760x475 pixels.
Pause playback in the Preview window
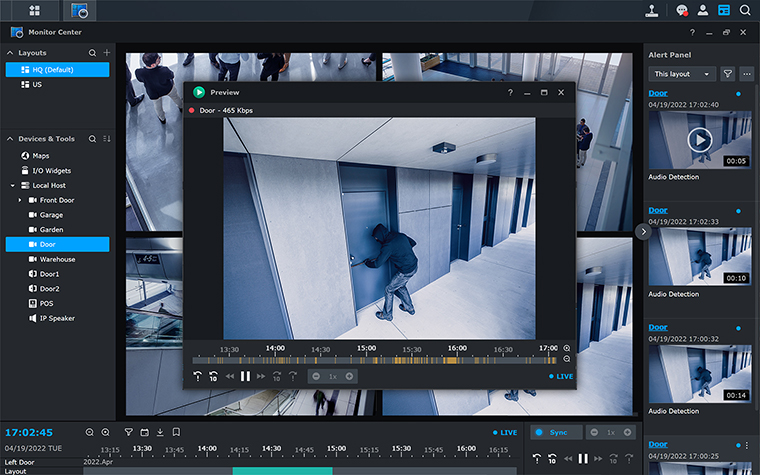pyautogui.click(x=245, y=376)
